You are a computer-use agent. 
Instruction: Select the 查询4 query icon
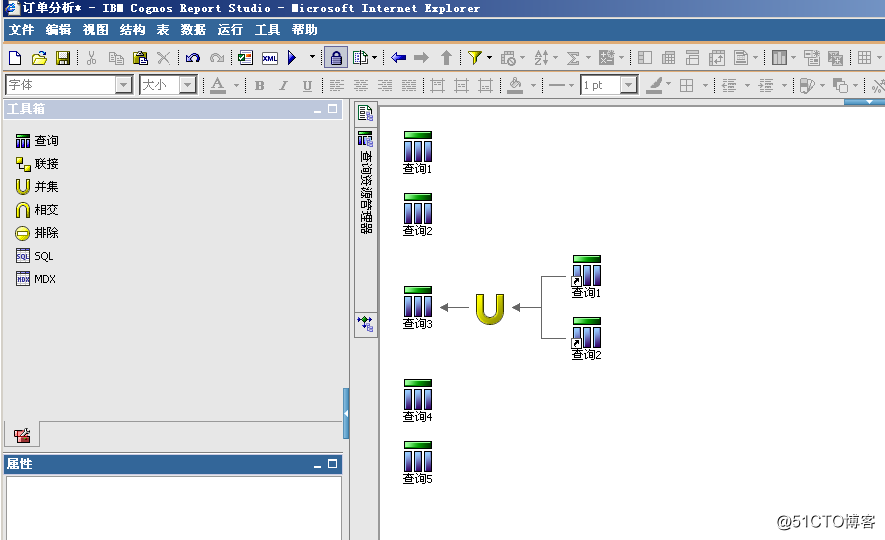click(x=418, y=401)
